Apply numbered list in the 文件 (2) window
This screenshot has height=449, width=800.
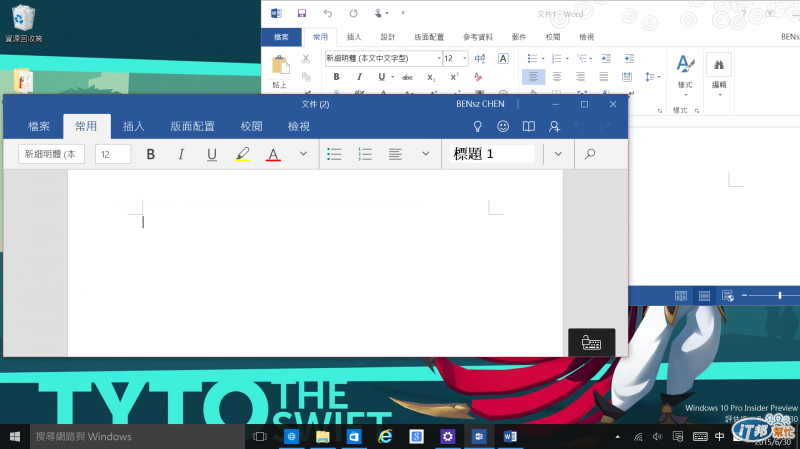[x=365, y=154]
